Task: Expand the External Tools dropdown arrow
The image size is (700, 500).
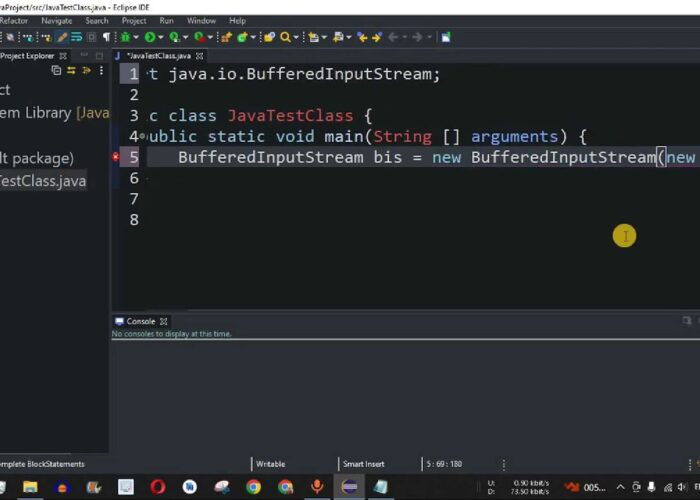Action: [x=210, y=38]
